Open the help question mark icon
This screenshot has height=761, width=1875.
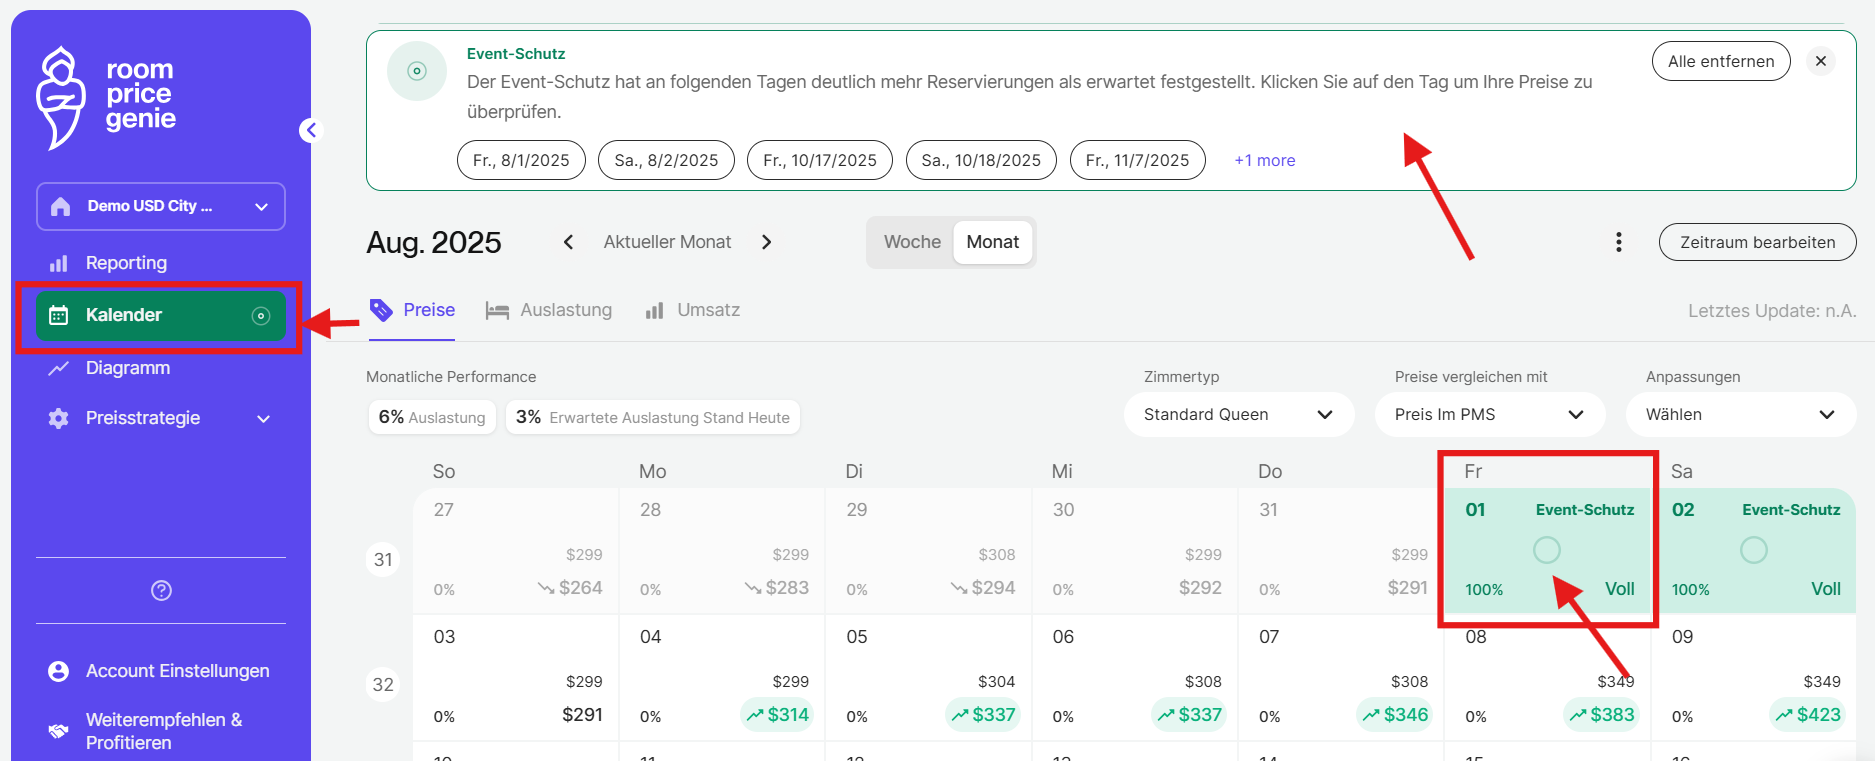point(161,591)
